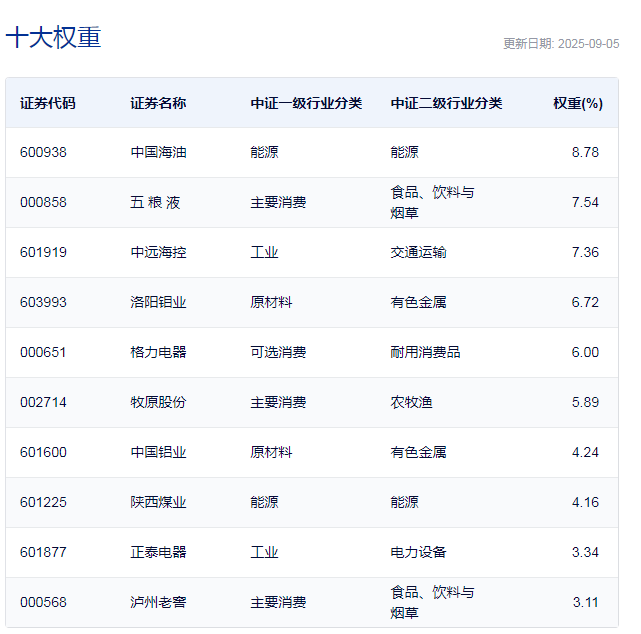Click the 五粮液 name cell
This screenshot has width=641, height=634.
(x=155, y=202)
